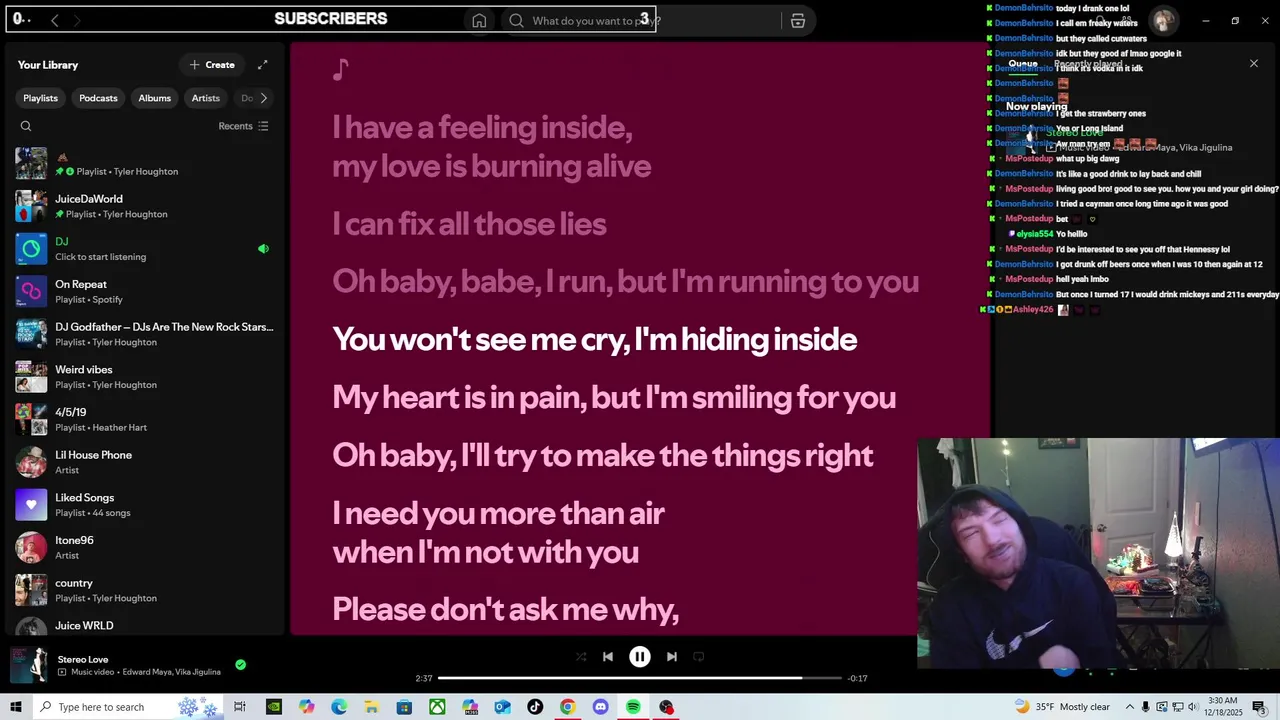Screen dimensions: 1280x720
Task: Open TikTok from the taskbar
Action: click(535, 707)
